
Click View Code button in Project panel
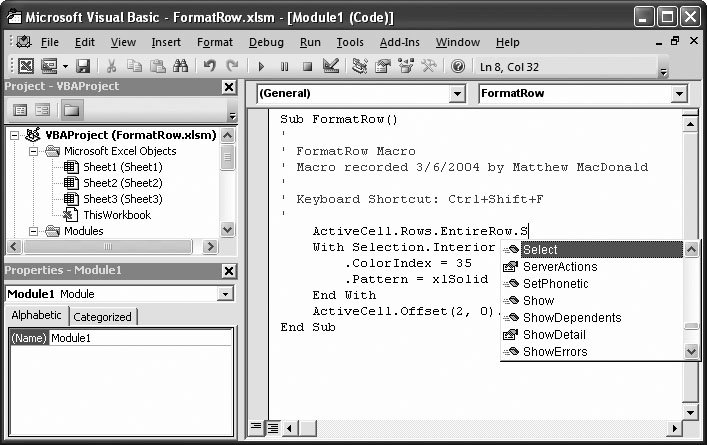click(x=20, y=110)
